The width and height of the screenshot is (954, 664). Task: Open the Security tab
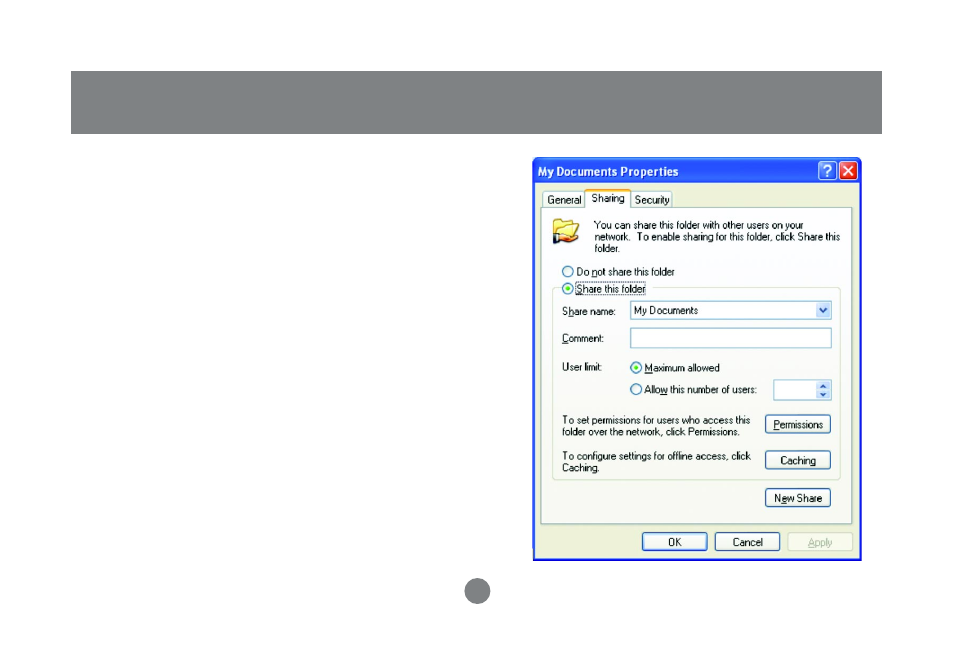pos(652,200)
